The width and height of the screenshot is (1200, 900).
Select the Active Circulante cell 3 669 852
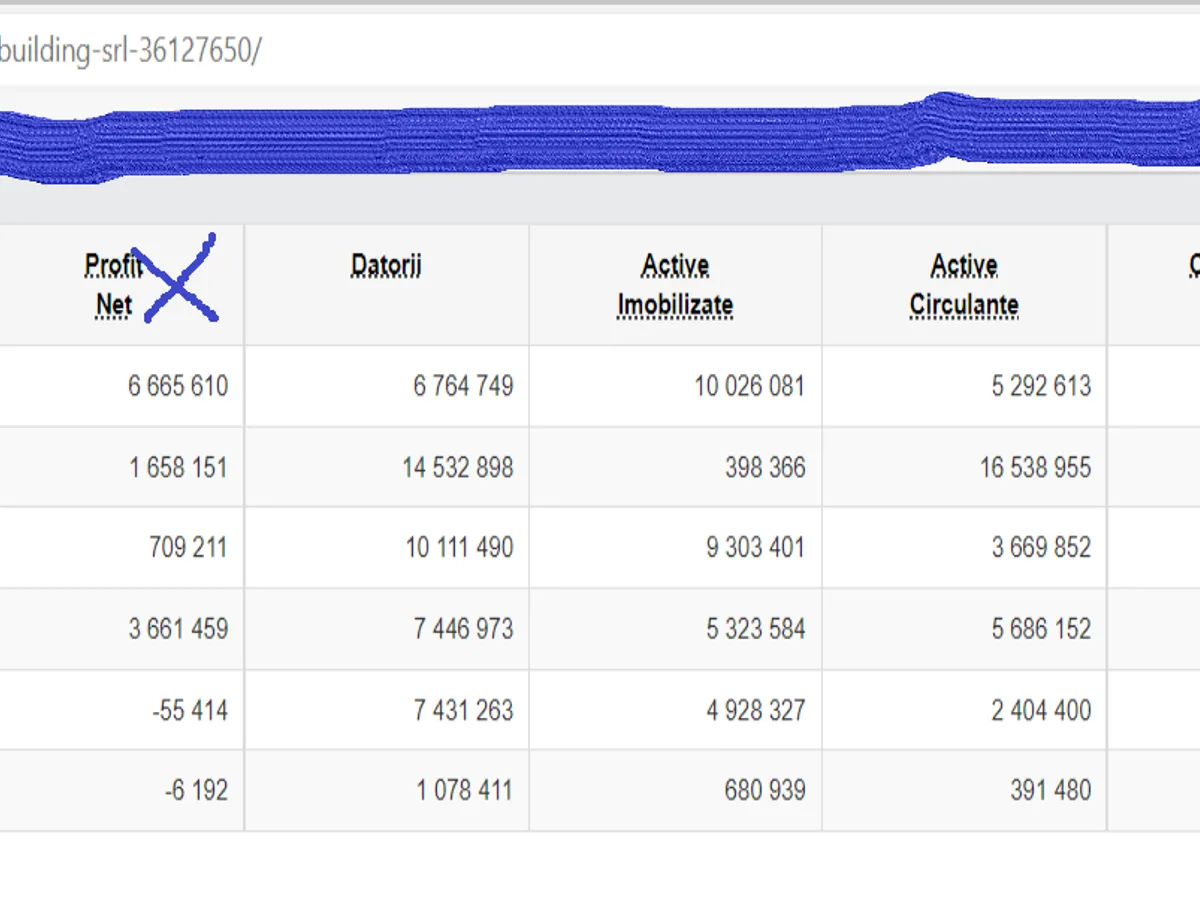pyautogui.click(x=1041, y=548)
